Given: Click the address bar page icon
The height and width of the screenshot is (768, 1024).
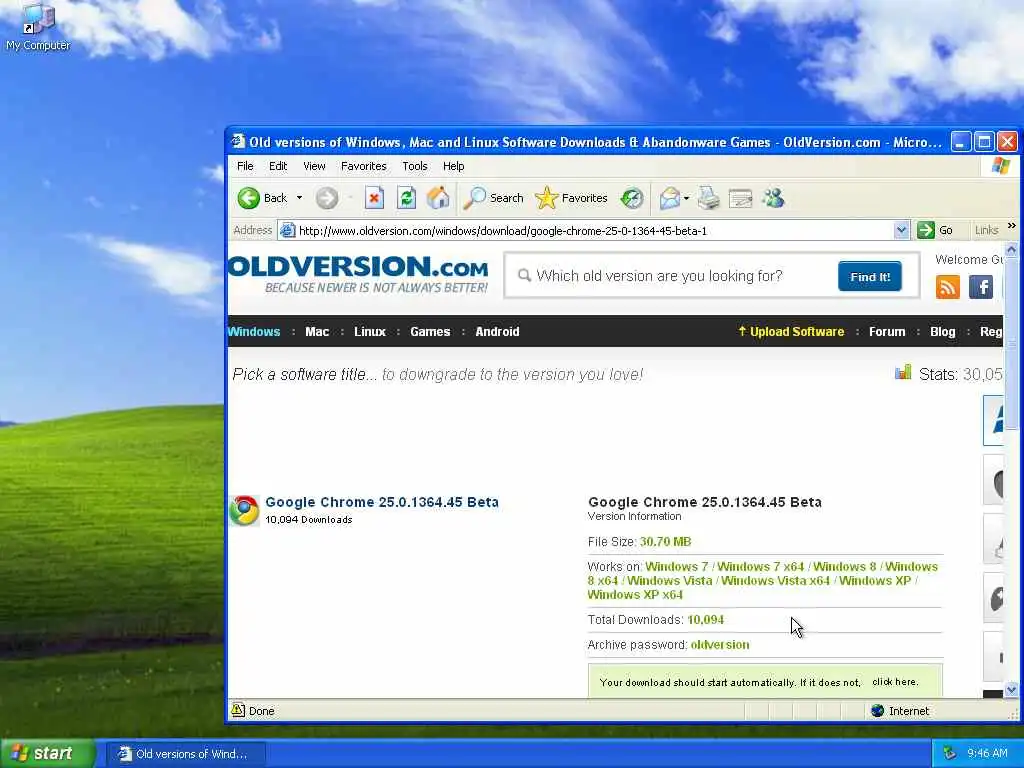Looking at the screenshot, I should pos(287,231).
